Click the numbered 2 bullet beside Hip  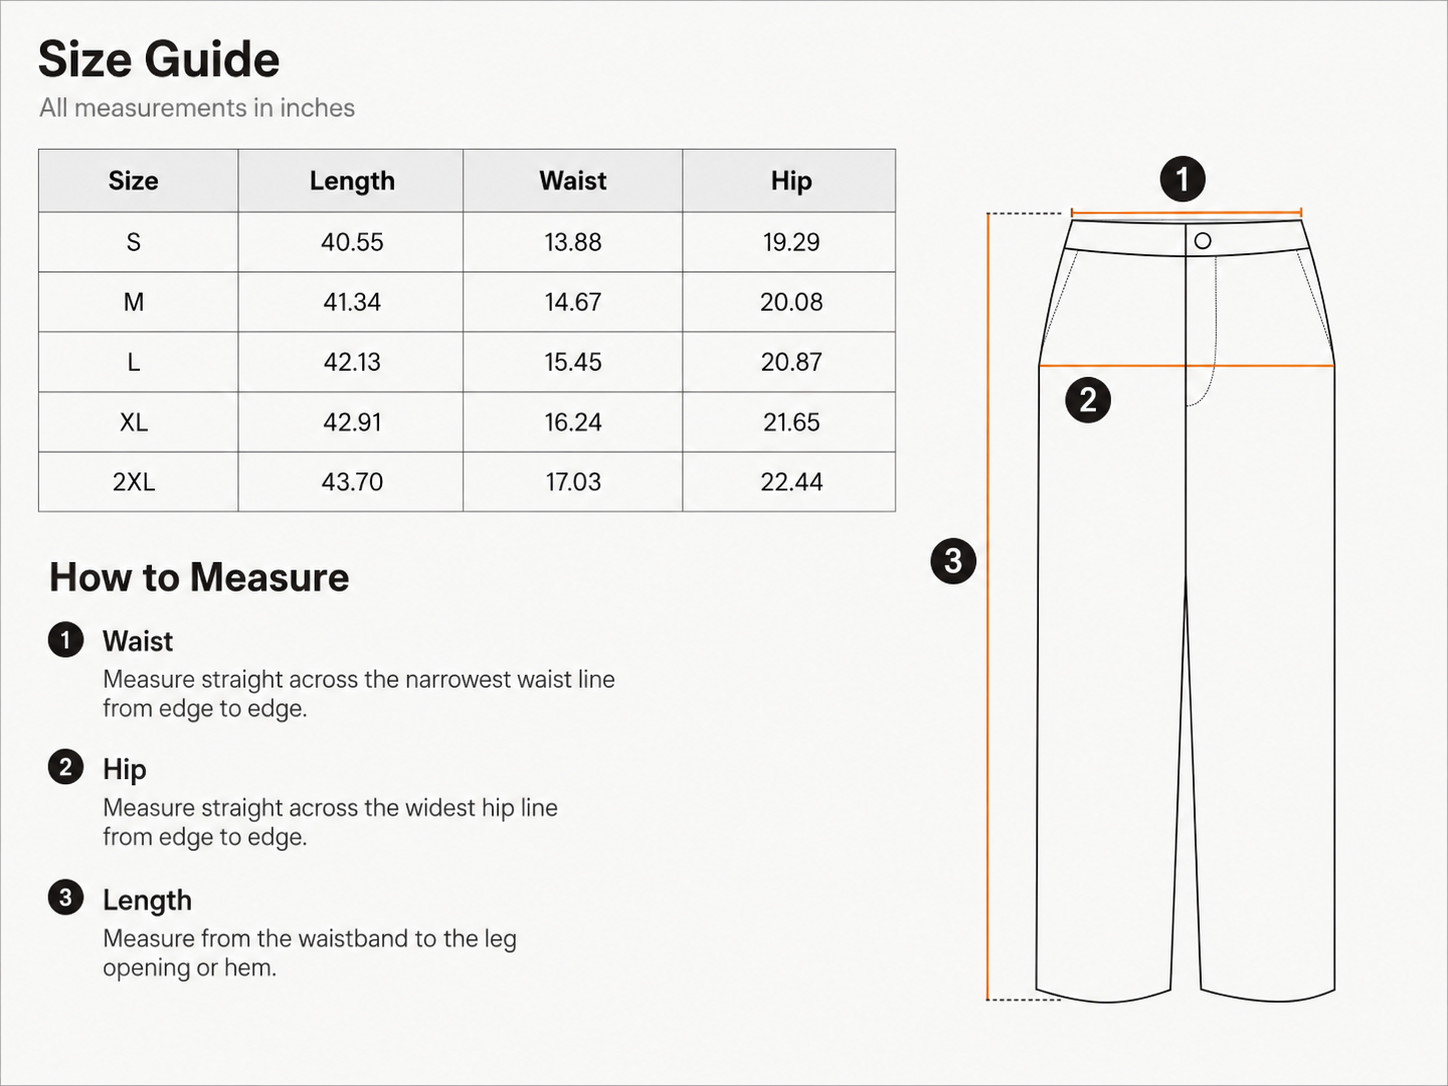(66, 768)
